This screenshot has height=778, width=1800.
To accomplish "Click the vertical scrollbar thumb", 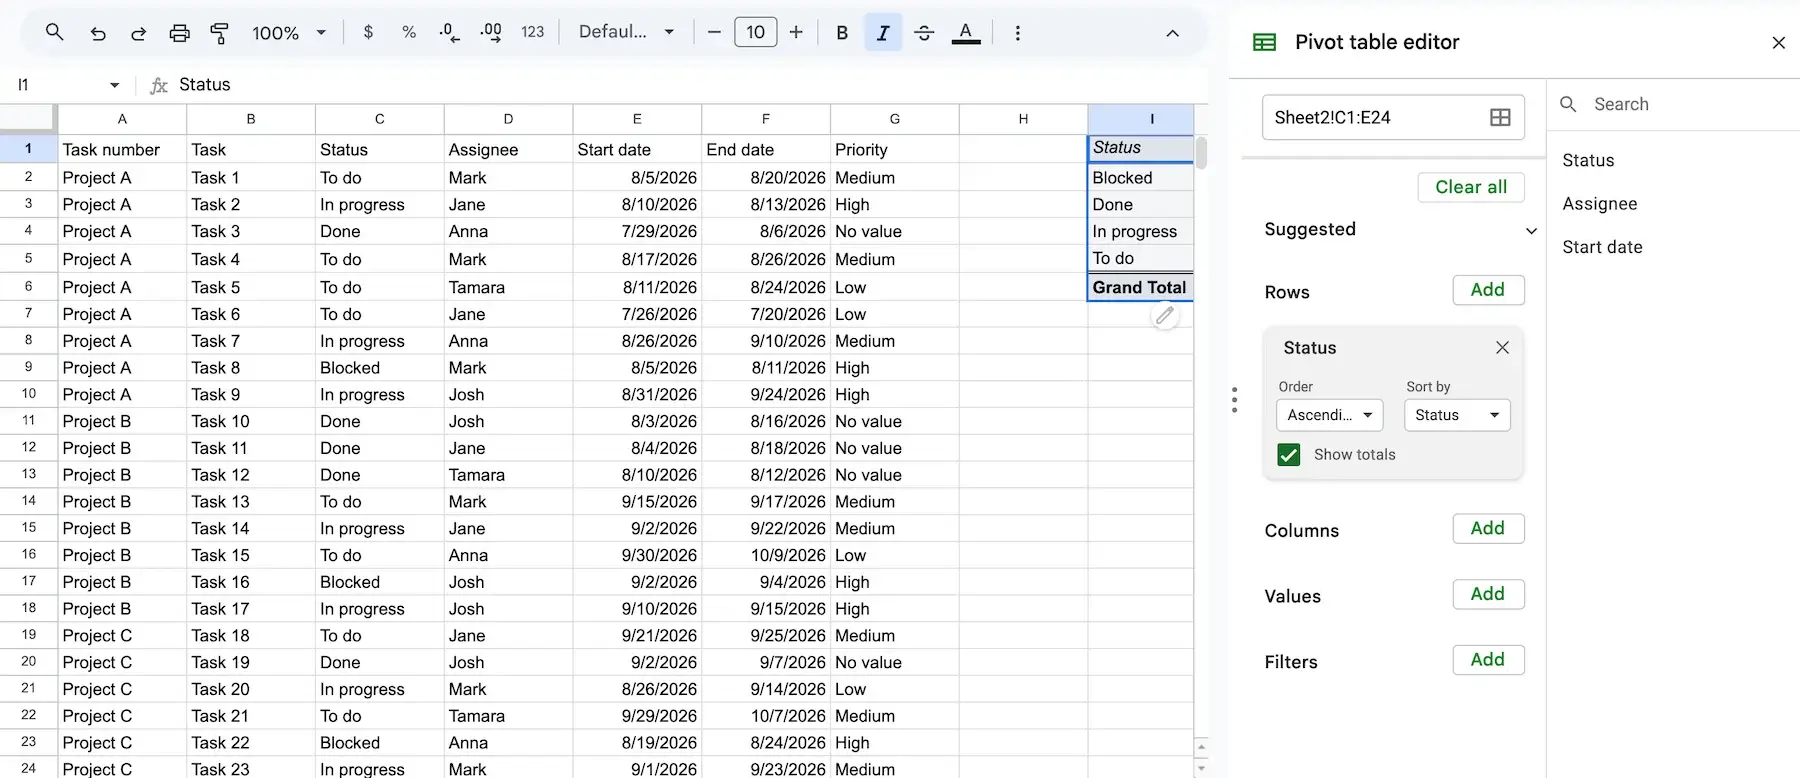I will click(x=1201, y=153).
